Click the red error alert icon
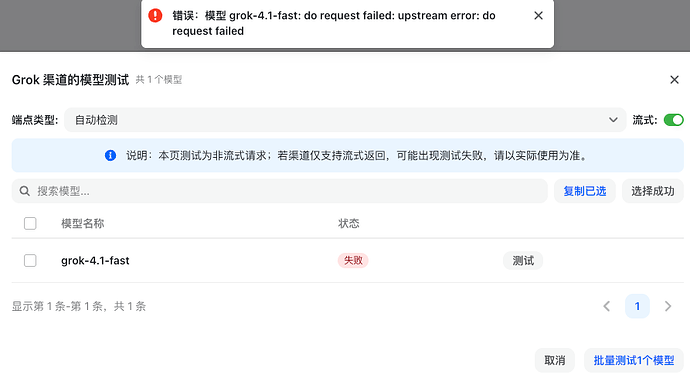 pos(155,15)
